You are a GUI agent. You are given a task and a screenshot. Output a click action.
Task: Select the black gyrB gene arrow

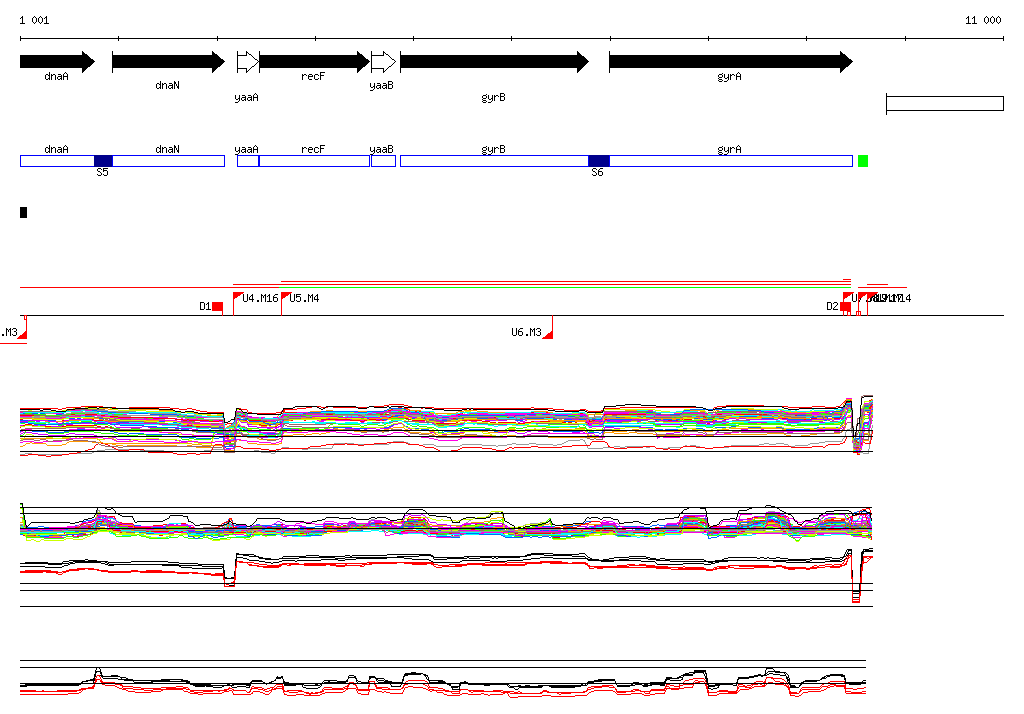(494, 62)
